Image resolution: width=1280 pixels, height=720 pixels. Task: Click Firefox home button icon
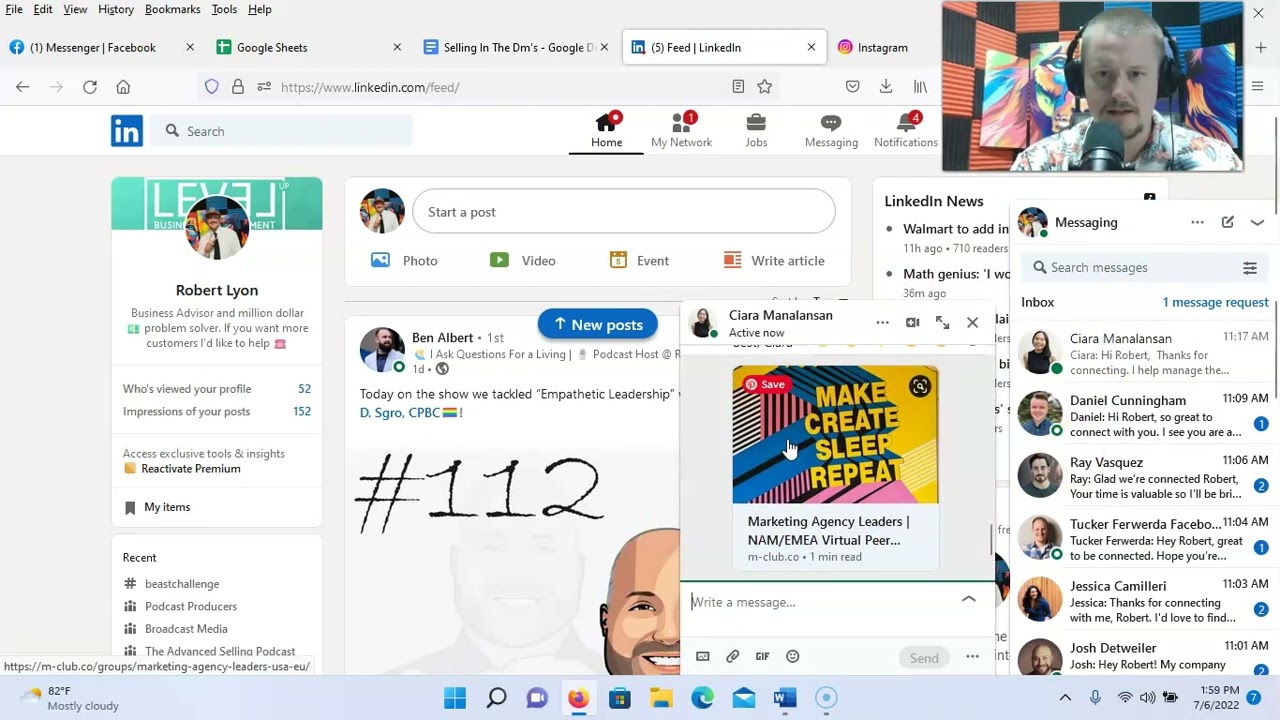123,87
